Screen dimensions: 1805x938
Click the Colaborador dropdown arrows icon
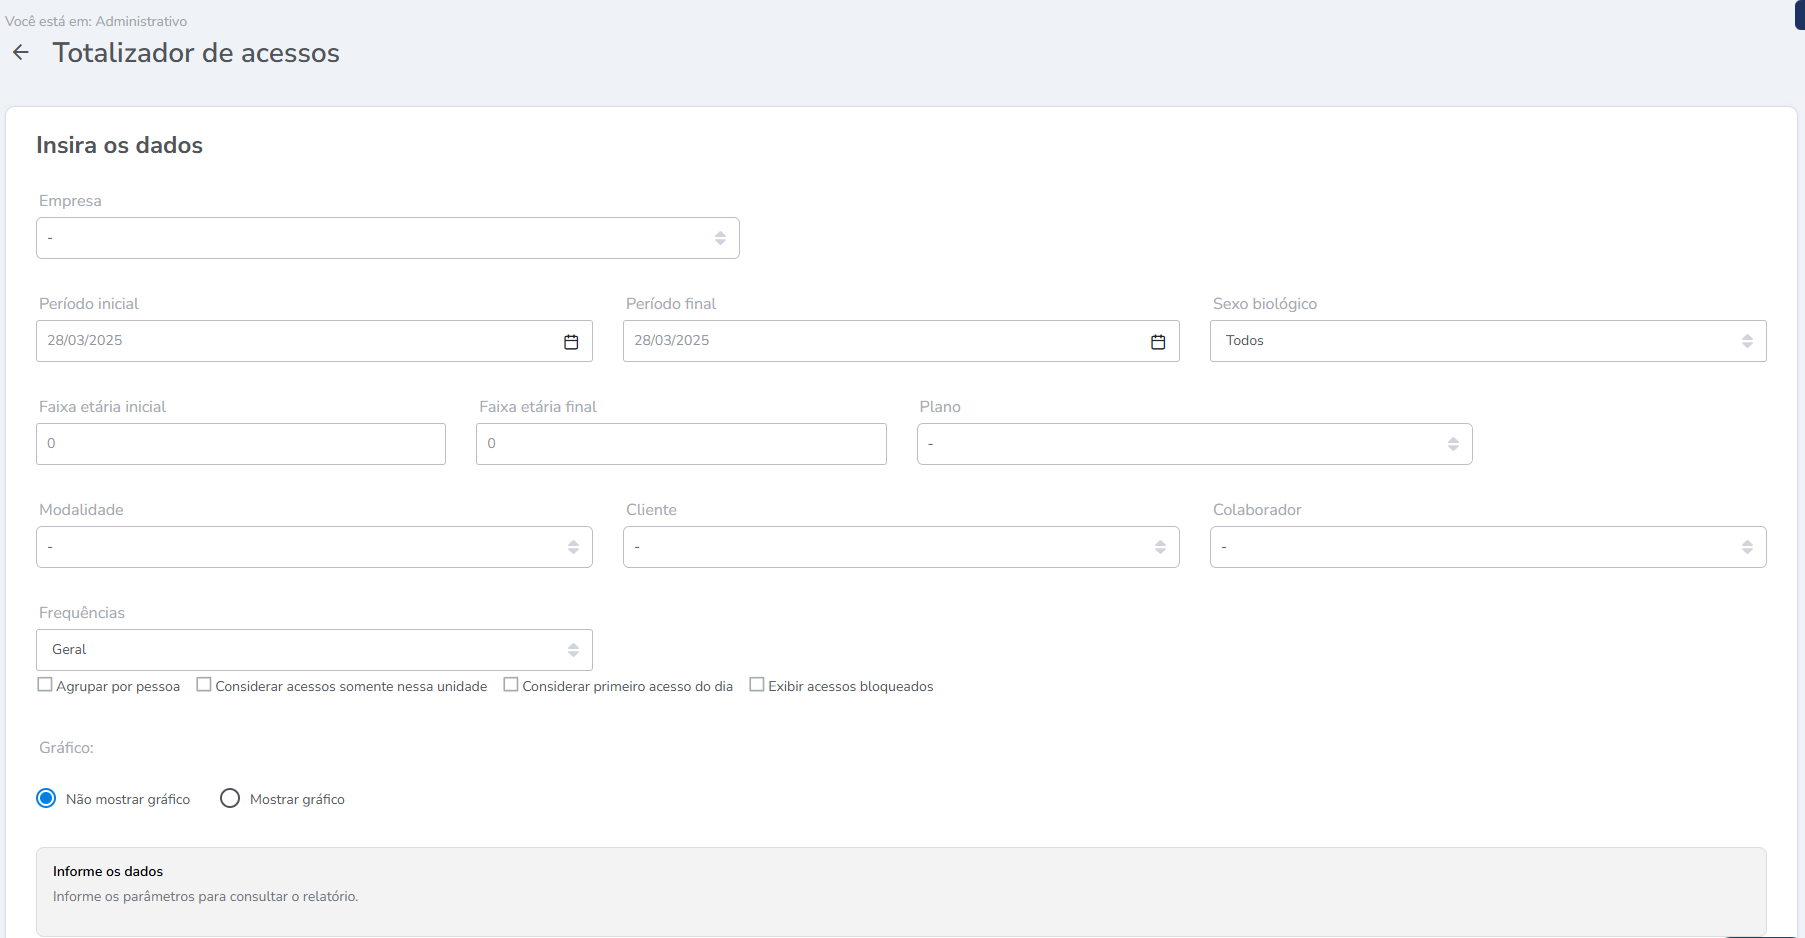(x=1747, y=547)
